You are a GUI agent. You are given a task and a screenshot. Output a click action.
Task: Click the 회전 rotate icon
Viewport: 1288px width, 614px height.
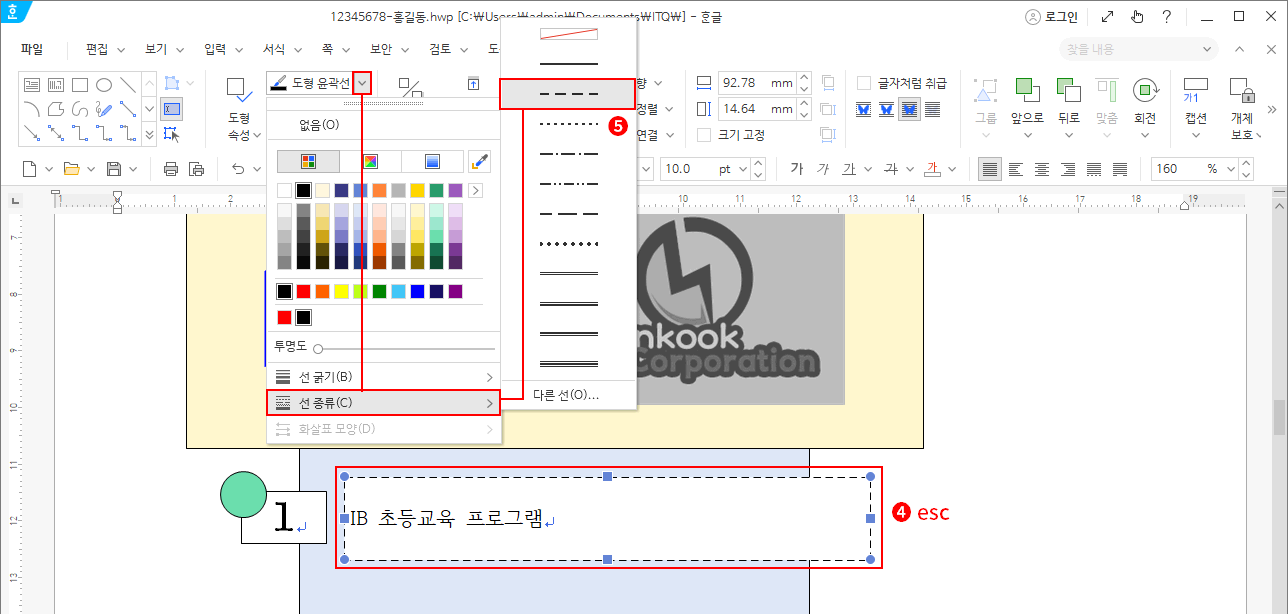click(1145, 100)
